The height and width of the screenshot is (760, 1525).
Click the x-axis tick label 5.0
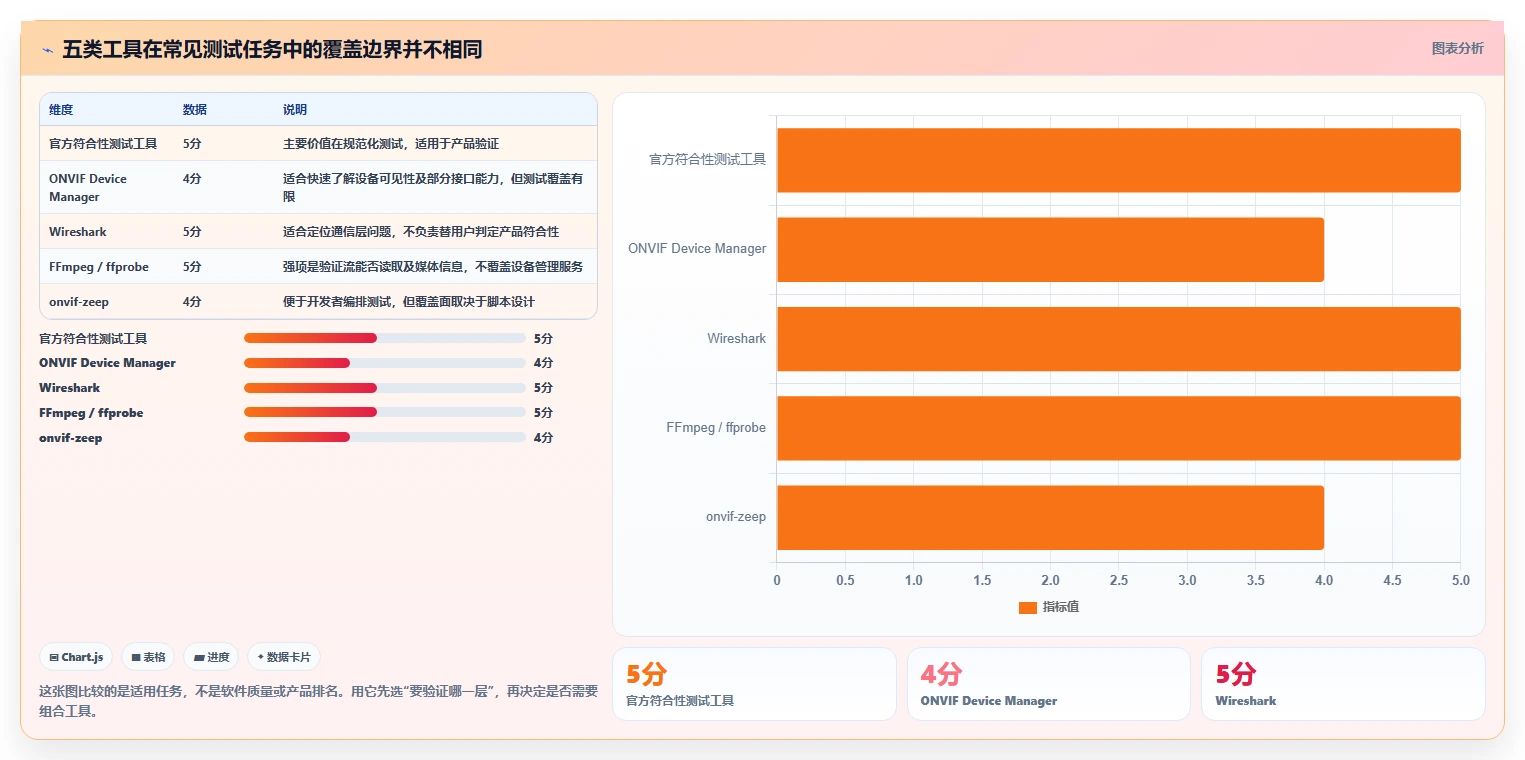(x=1460, y=580)
